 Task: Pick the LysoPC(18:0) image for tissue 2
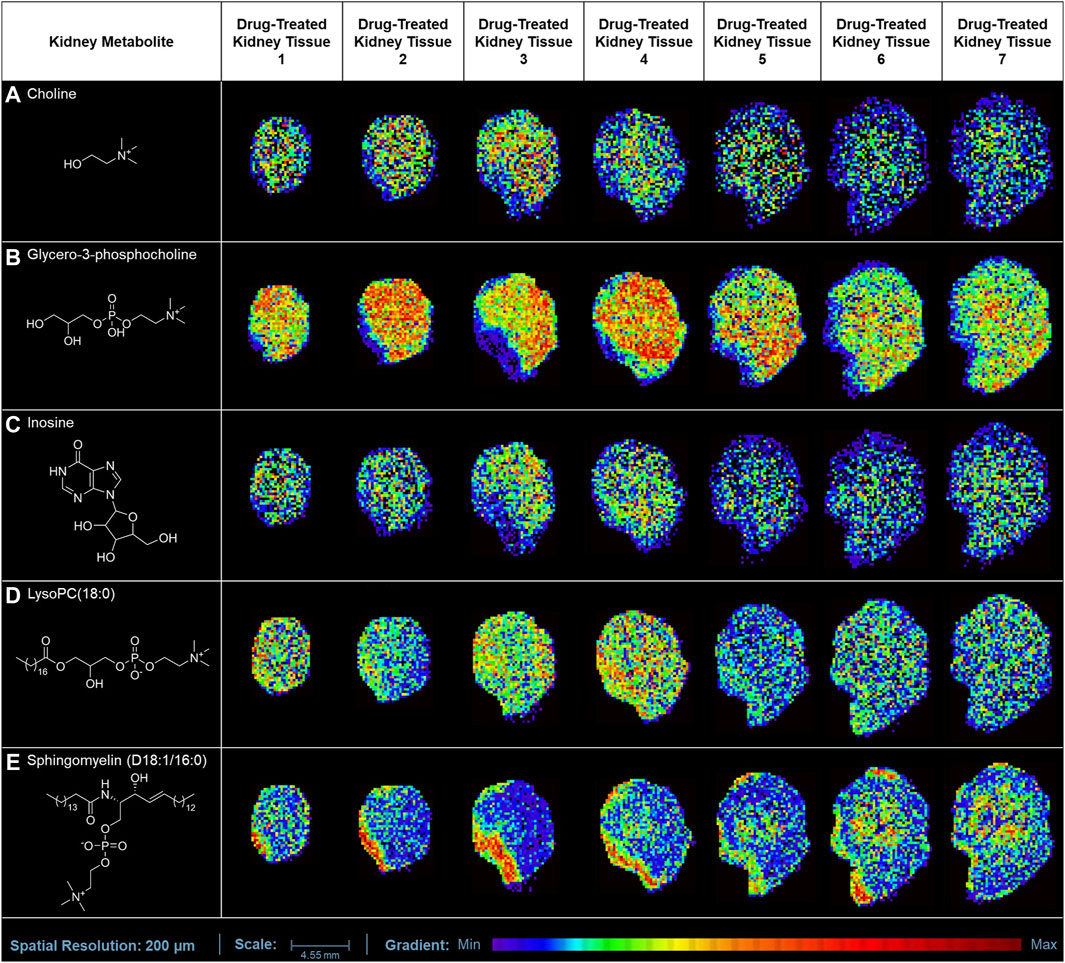point(395,659)
